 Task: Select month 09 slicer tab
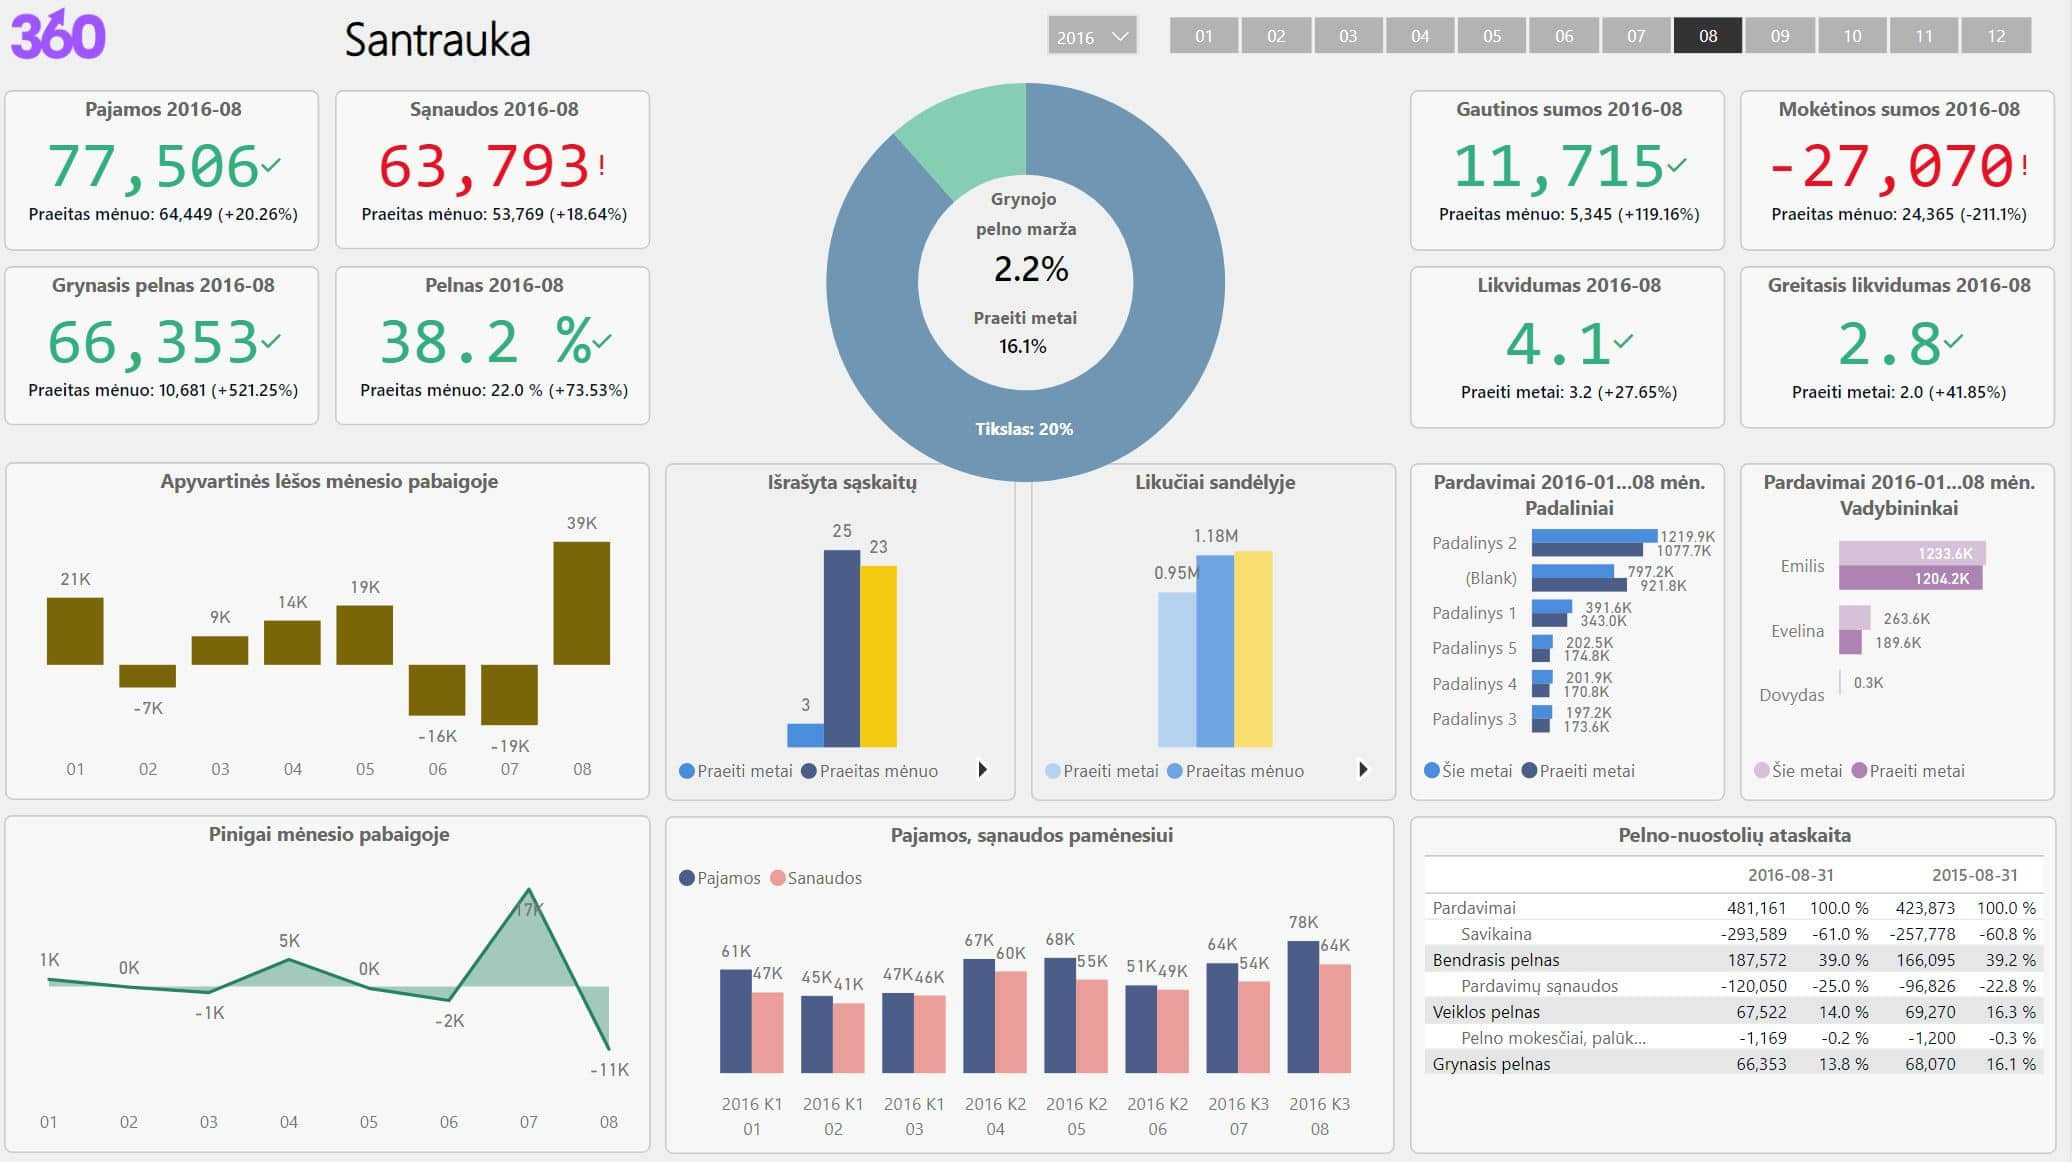point(1780,36)
